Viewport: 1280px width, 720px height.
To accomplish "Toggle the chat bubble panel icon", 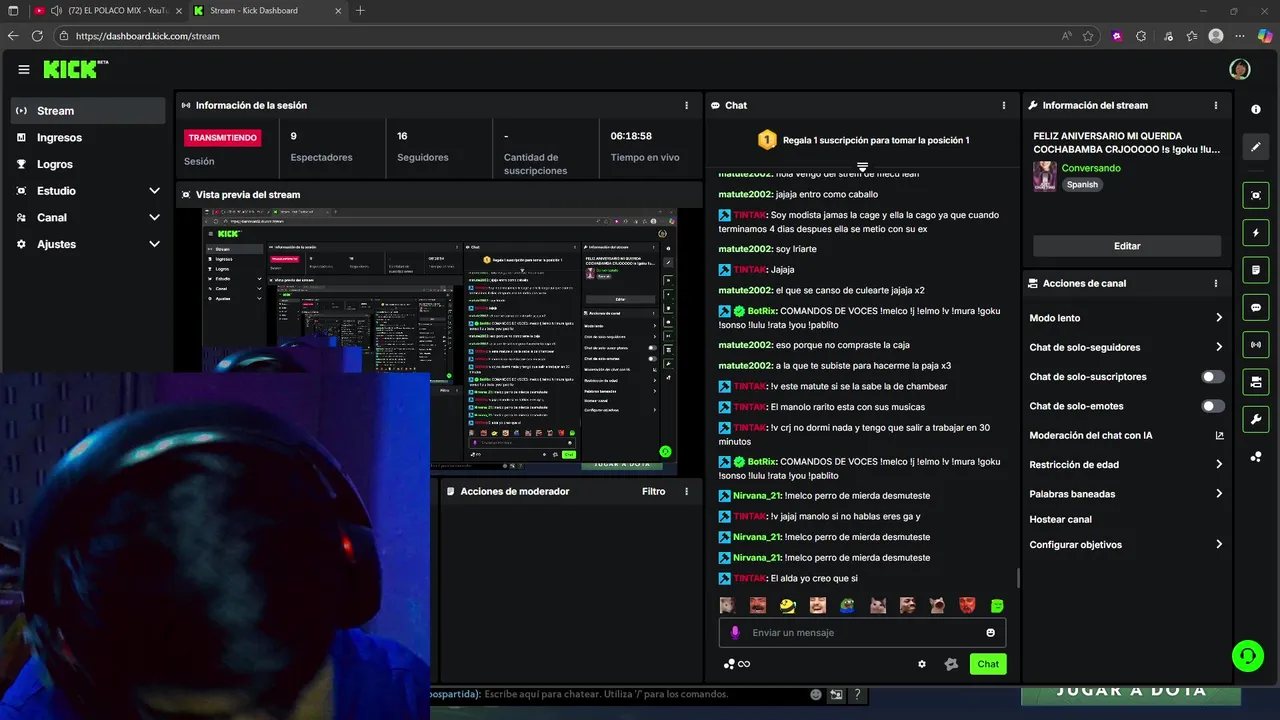I will point(1256,307).
